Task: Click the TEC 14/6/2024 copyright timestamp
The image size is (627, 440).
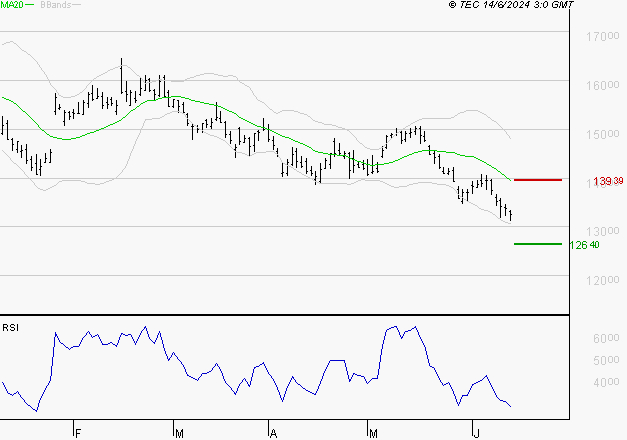Action: (511, 5)
